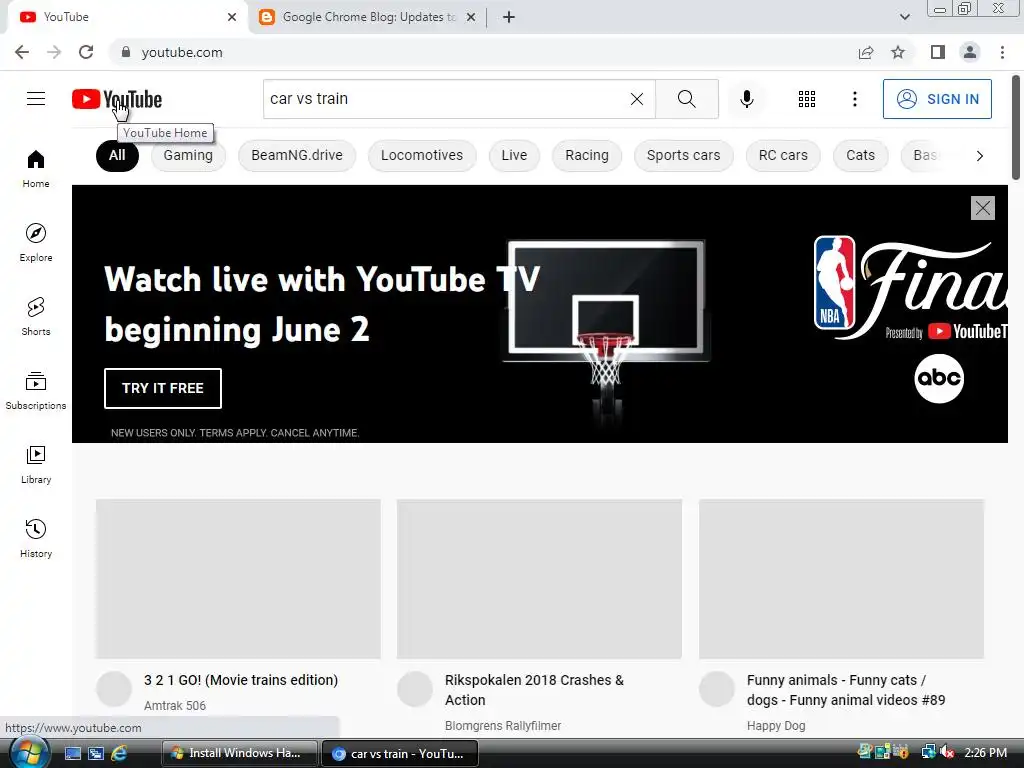Viewport: 1024px width, 768px height.
Task: Select the Gaming filter chip
Action: coord(188,155)
